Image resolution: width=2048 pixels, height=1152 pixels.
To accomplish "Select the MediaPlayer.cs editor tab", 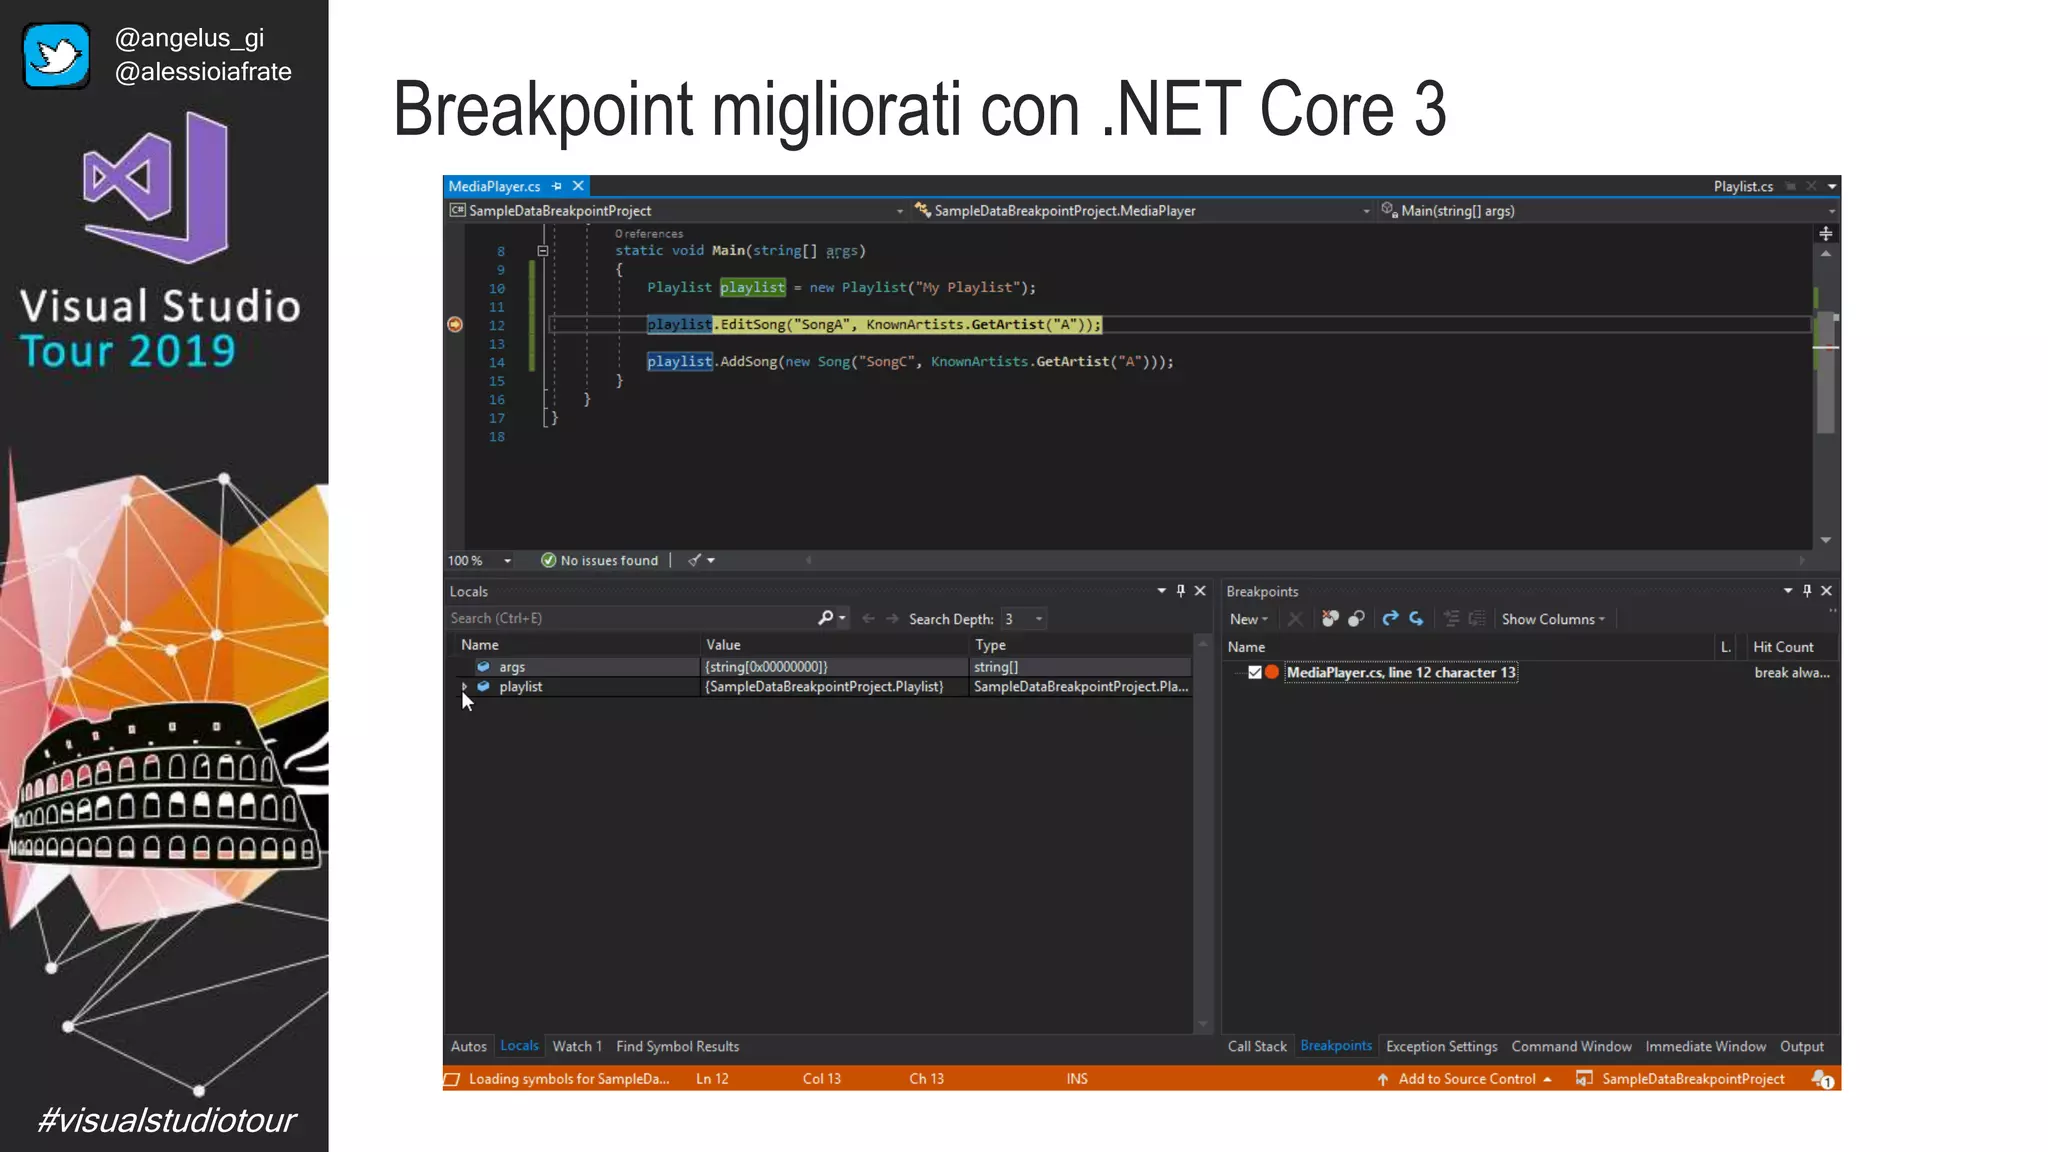I will (494, 186).
